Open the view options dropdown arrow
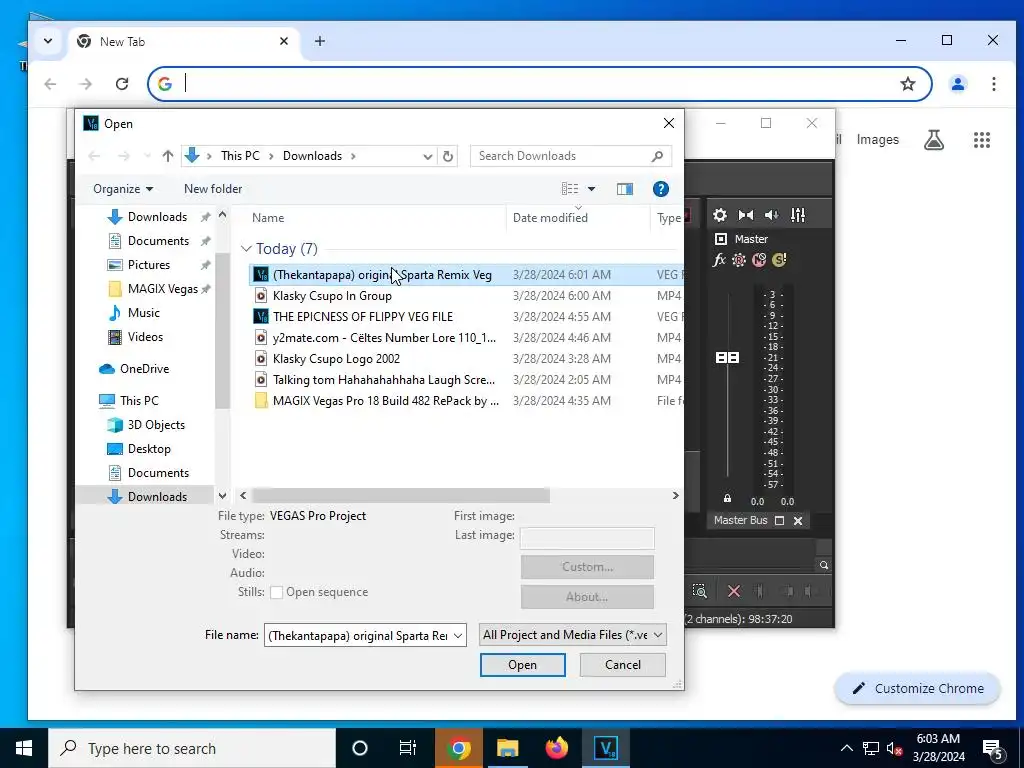1024x768 pixels. coord(592,189)
